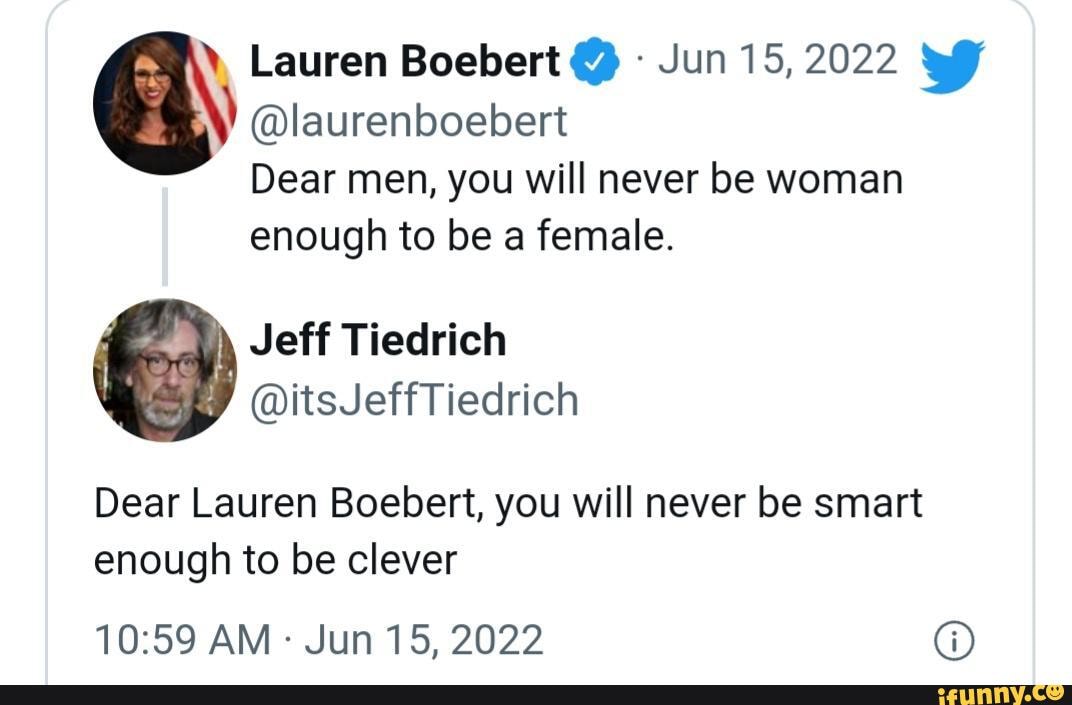
Task: Click the 10:59 AM time at bottom
Action: (182, 639)
